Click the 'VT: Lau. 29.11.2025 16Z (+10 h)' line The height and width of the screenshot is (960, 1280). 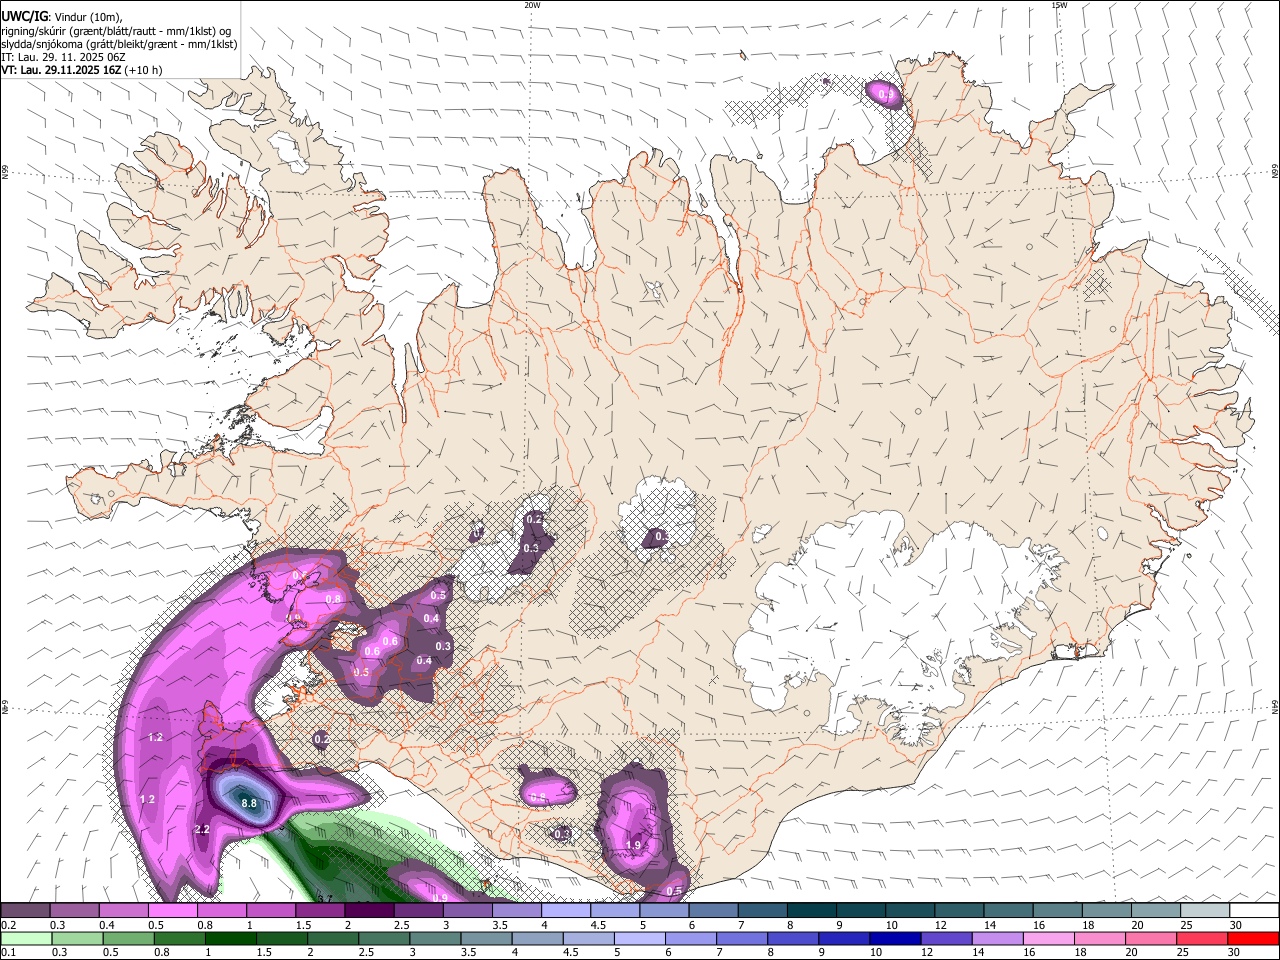[81, 70]
